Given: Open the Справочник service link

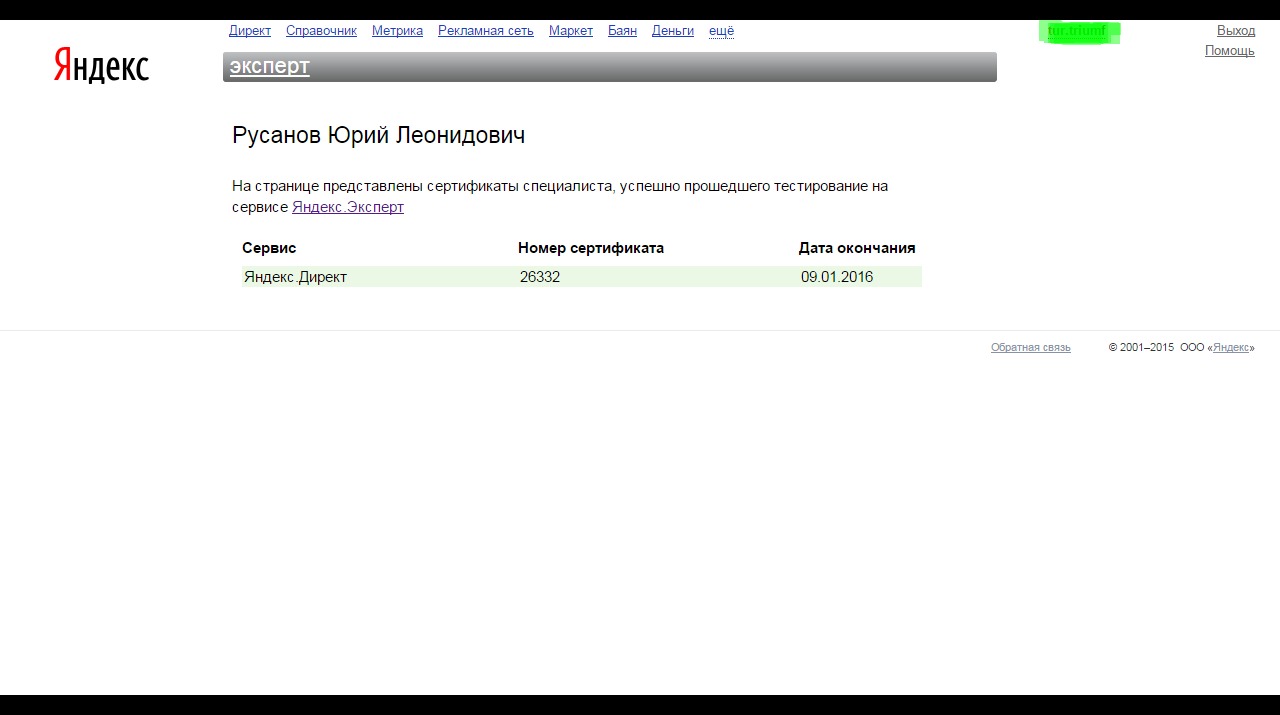Looking at the screenshot, I should point(321,30).
